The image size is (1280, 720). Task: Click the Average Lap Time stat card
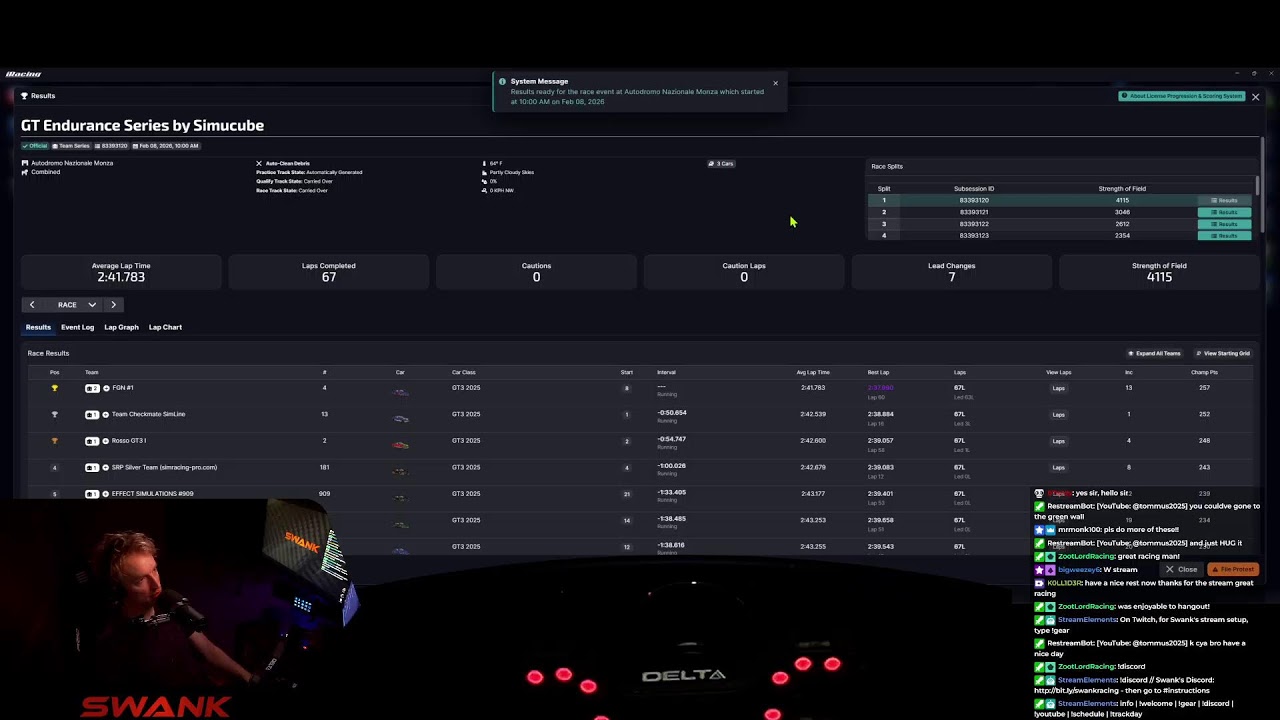click(x=121, y=272)
